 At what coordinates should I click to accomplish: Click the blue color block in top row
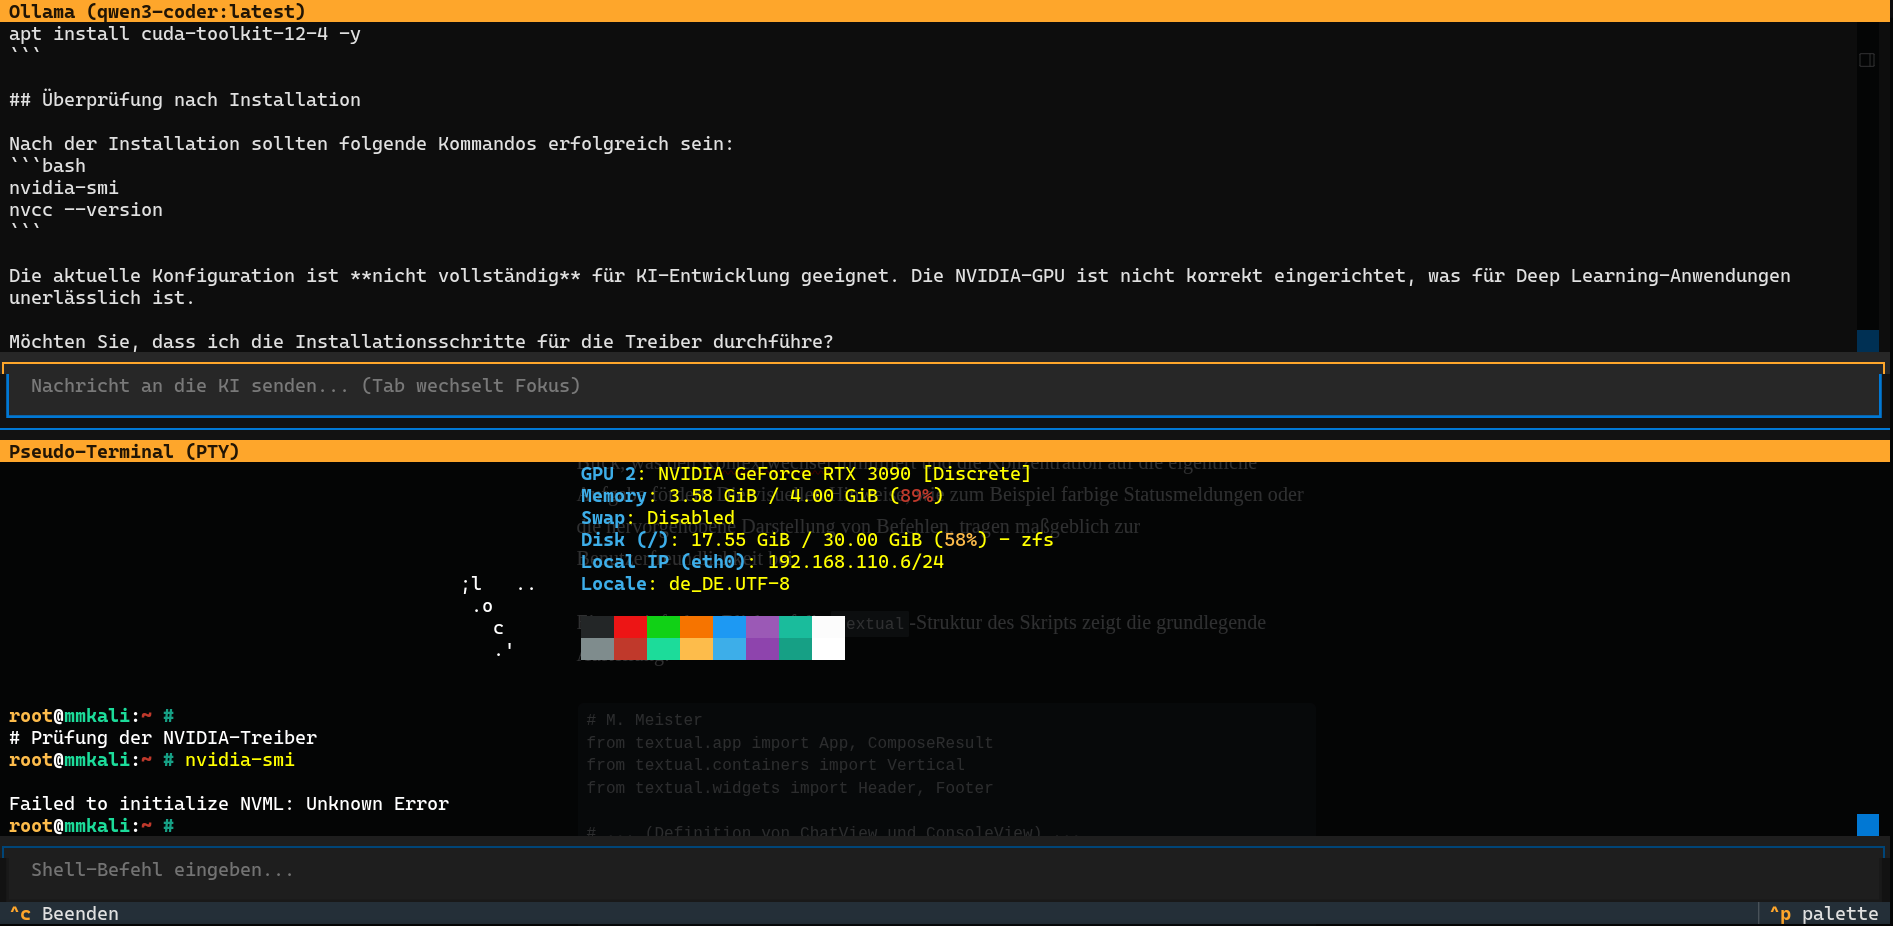click(x=729, y=627)
